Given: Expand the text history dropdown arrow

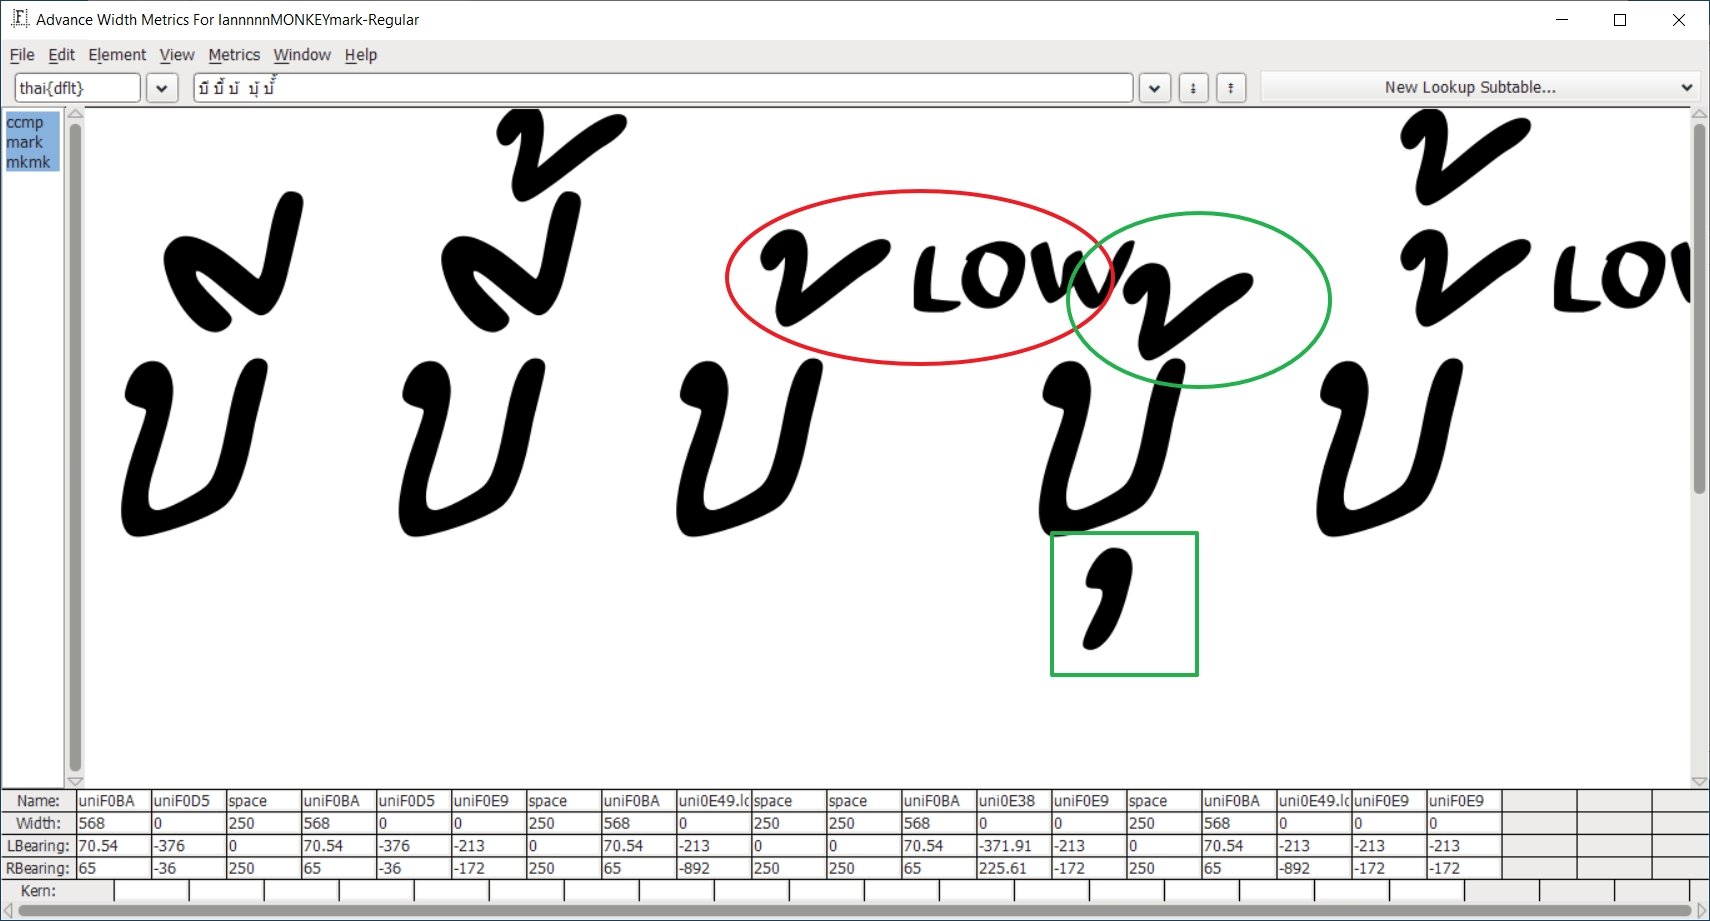Looking at the screenshot, I should click(1154, 88).
